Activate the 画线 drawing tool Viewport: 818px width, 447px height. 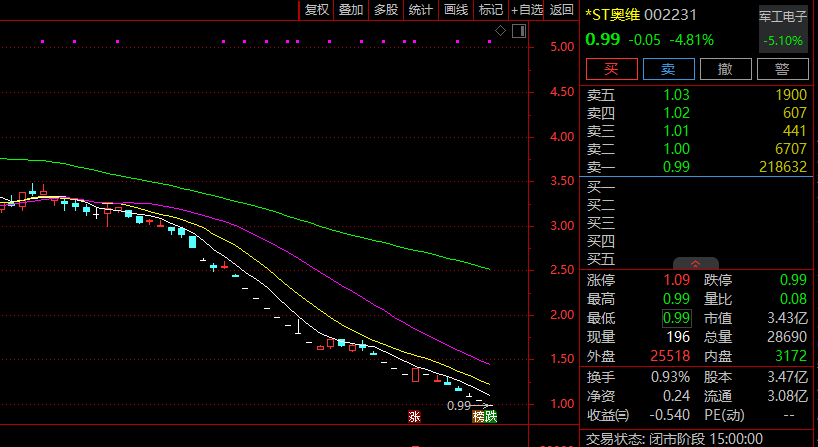[x=456, y=10]
